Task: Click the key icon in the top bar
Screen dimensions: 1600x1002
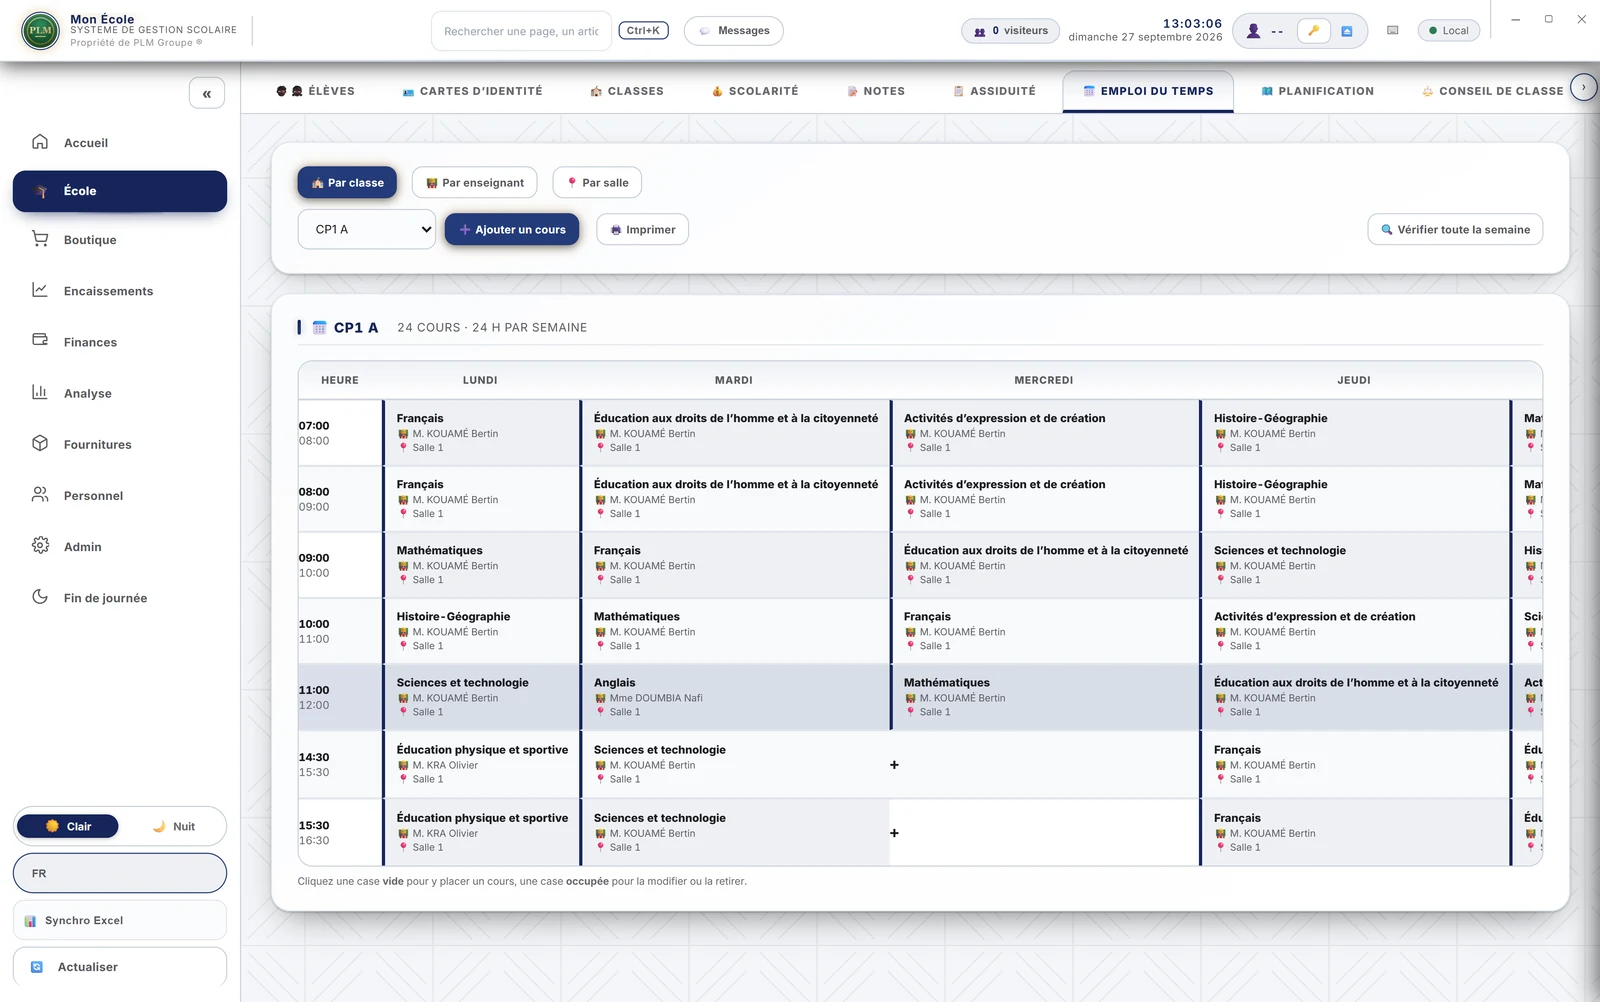Action: 1313,31
